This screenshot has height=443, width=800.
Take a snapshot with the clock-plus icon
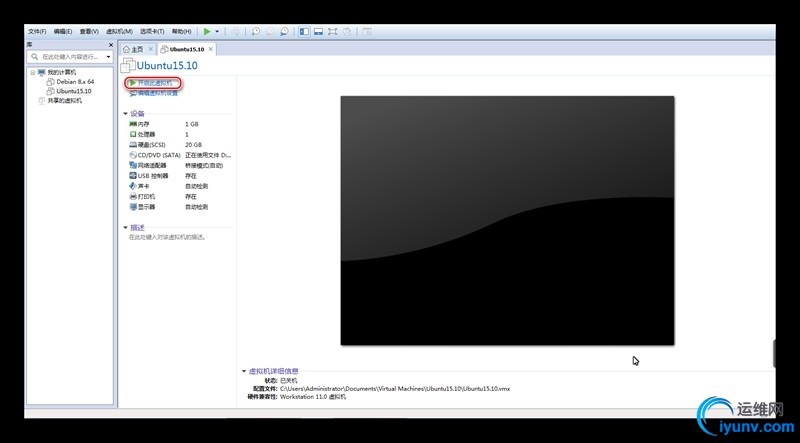(x=256, y=32)
